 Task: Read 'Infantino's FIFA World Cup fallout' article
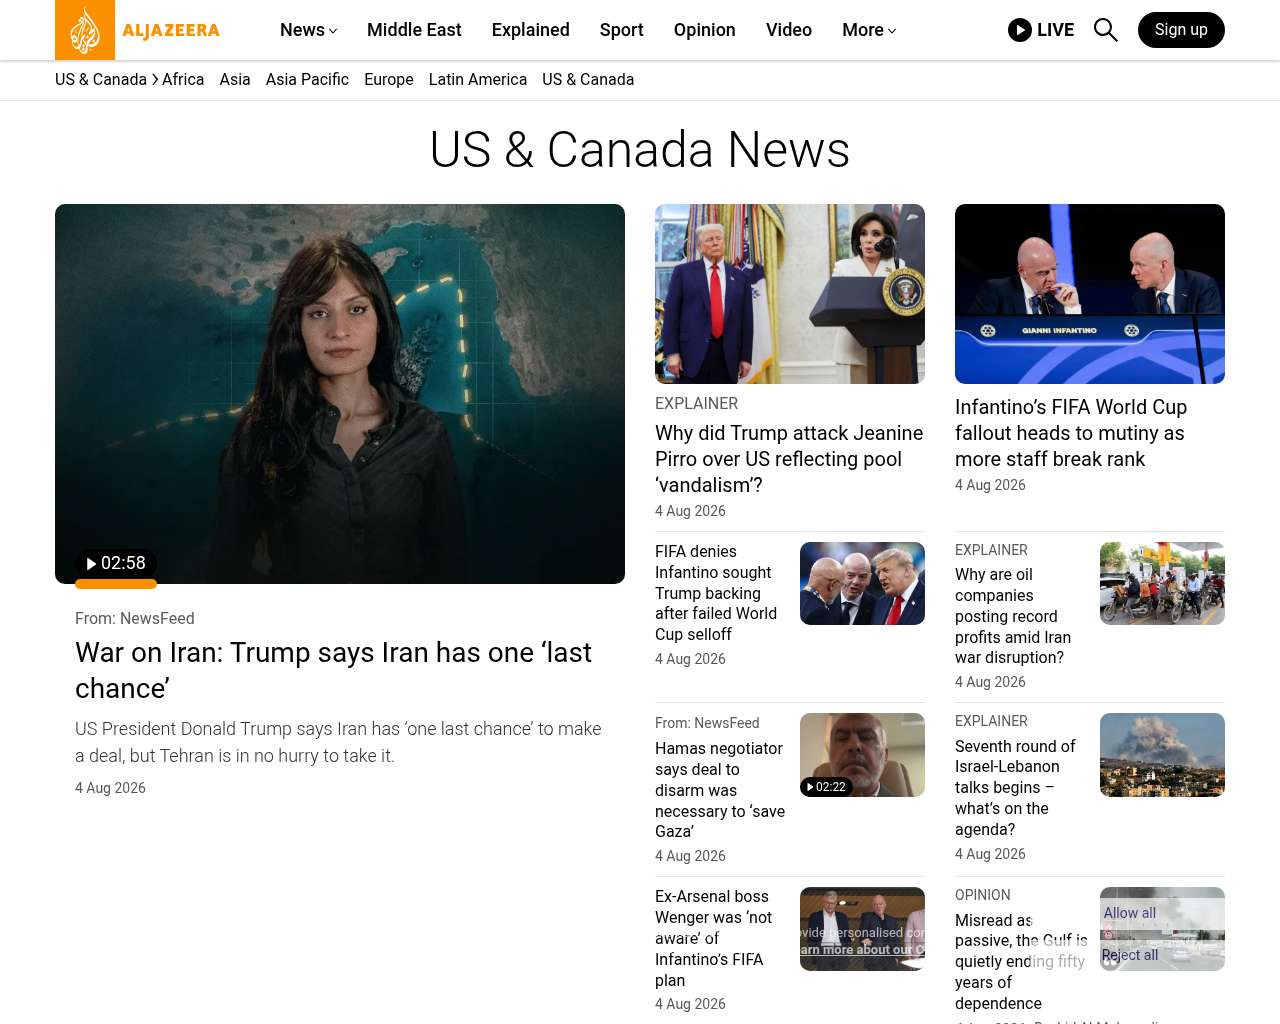coord(1071,433)
